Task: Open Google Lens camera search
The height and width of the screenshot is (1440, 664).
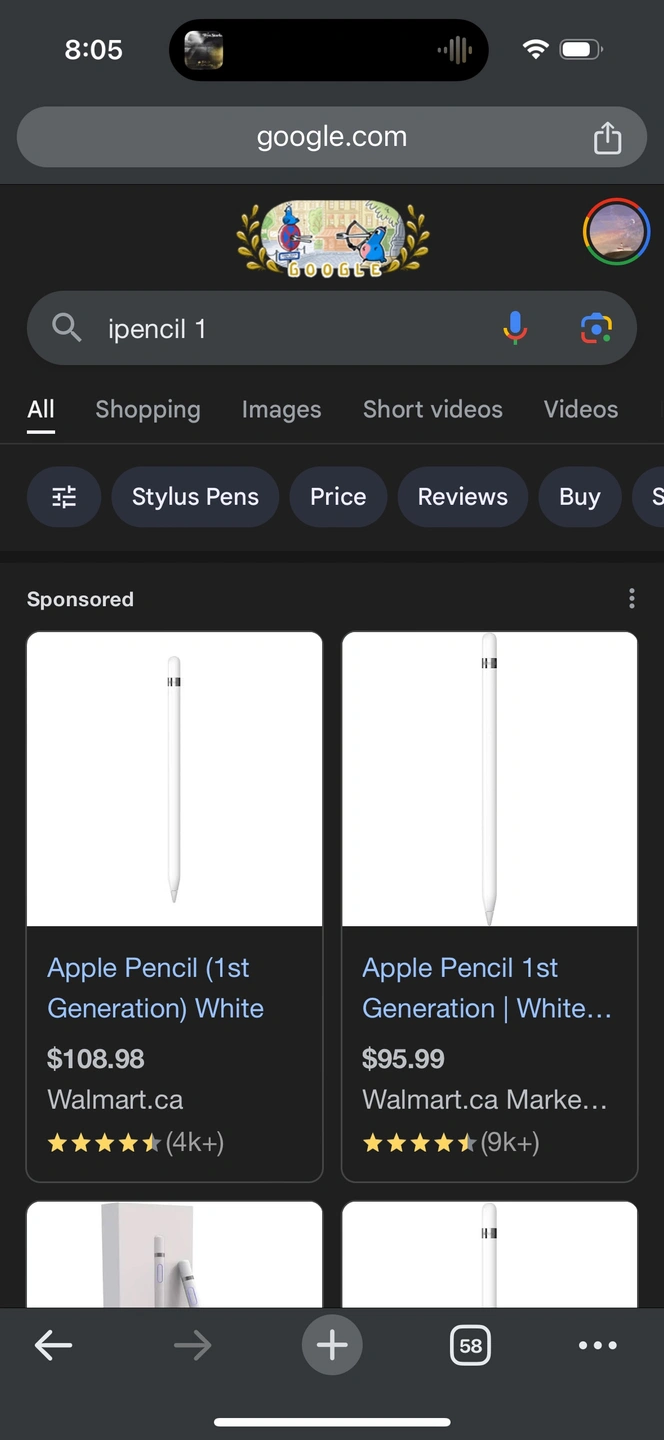Action: [596, 328]
